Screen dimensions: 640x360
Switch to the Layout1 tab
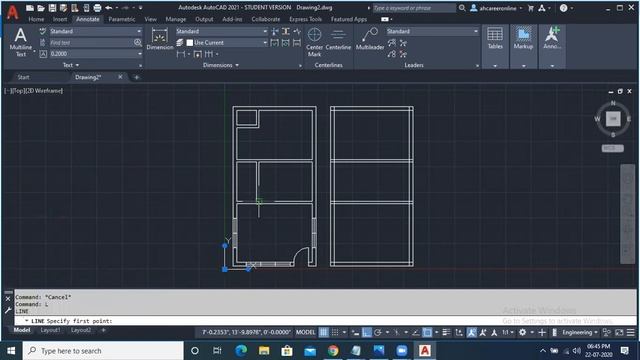(x=50, y=330)
